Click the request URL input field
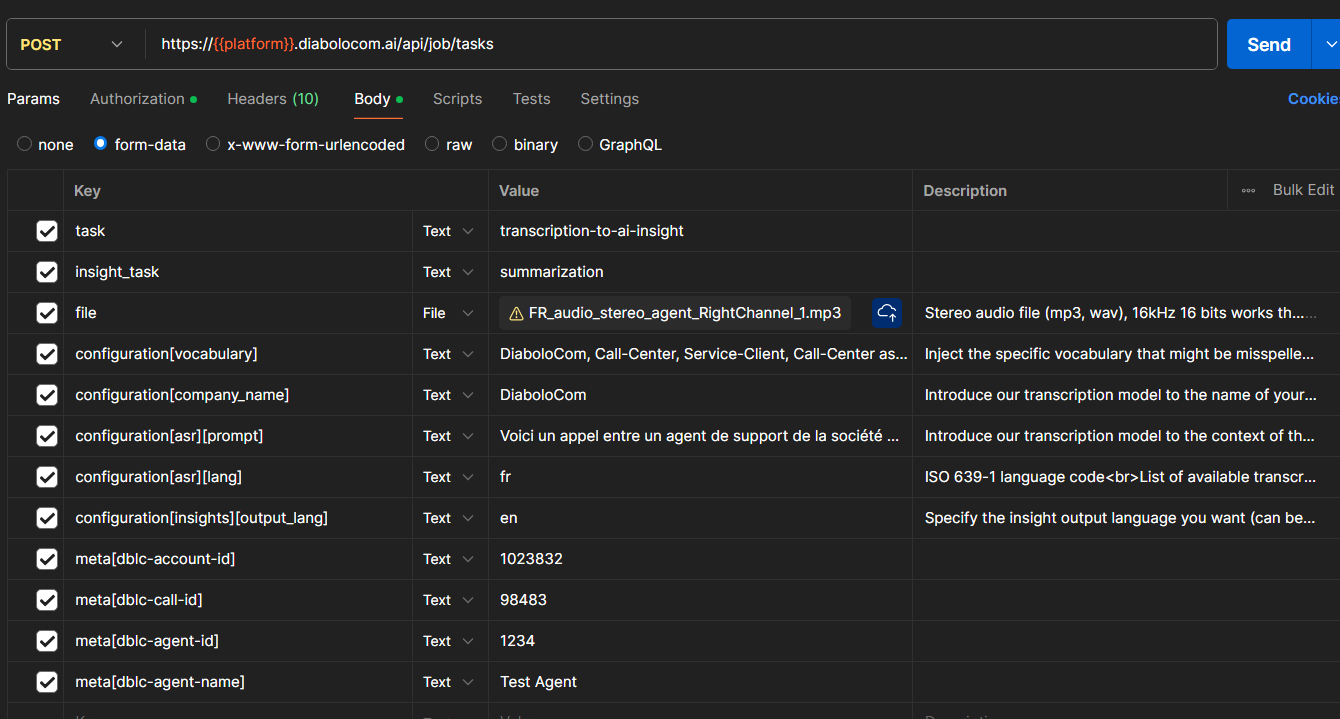Screen dimensions: 1340x719 pyautogui.click(x=680, y=44)
